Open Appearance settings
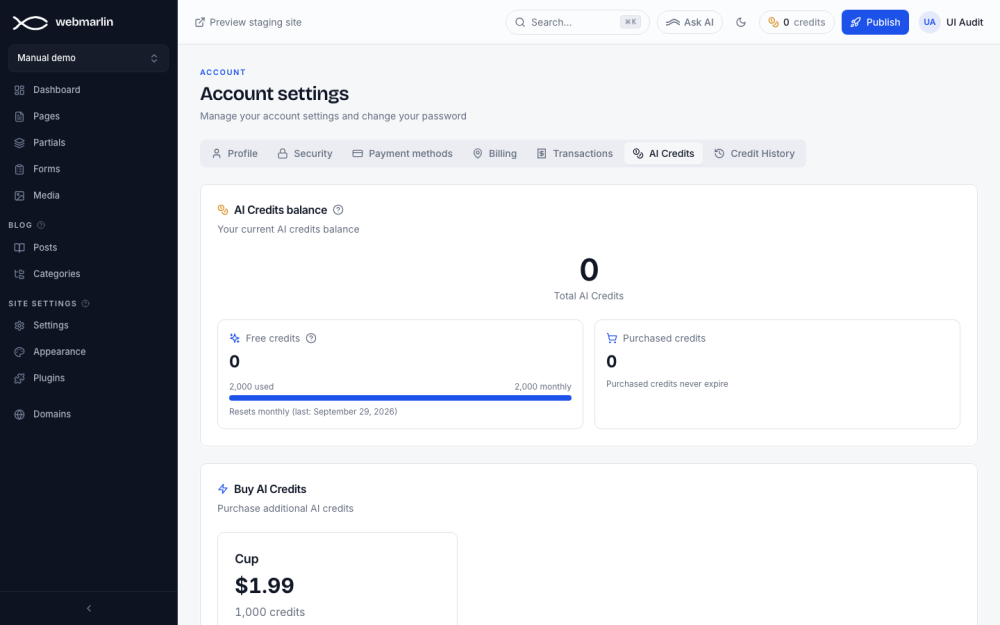The width and height of the screenshot is (1000, 625). (x=88, y=351)
